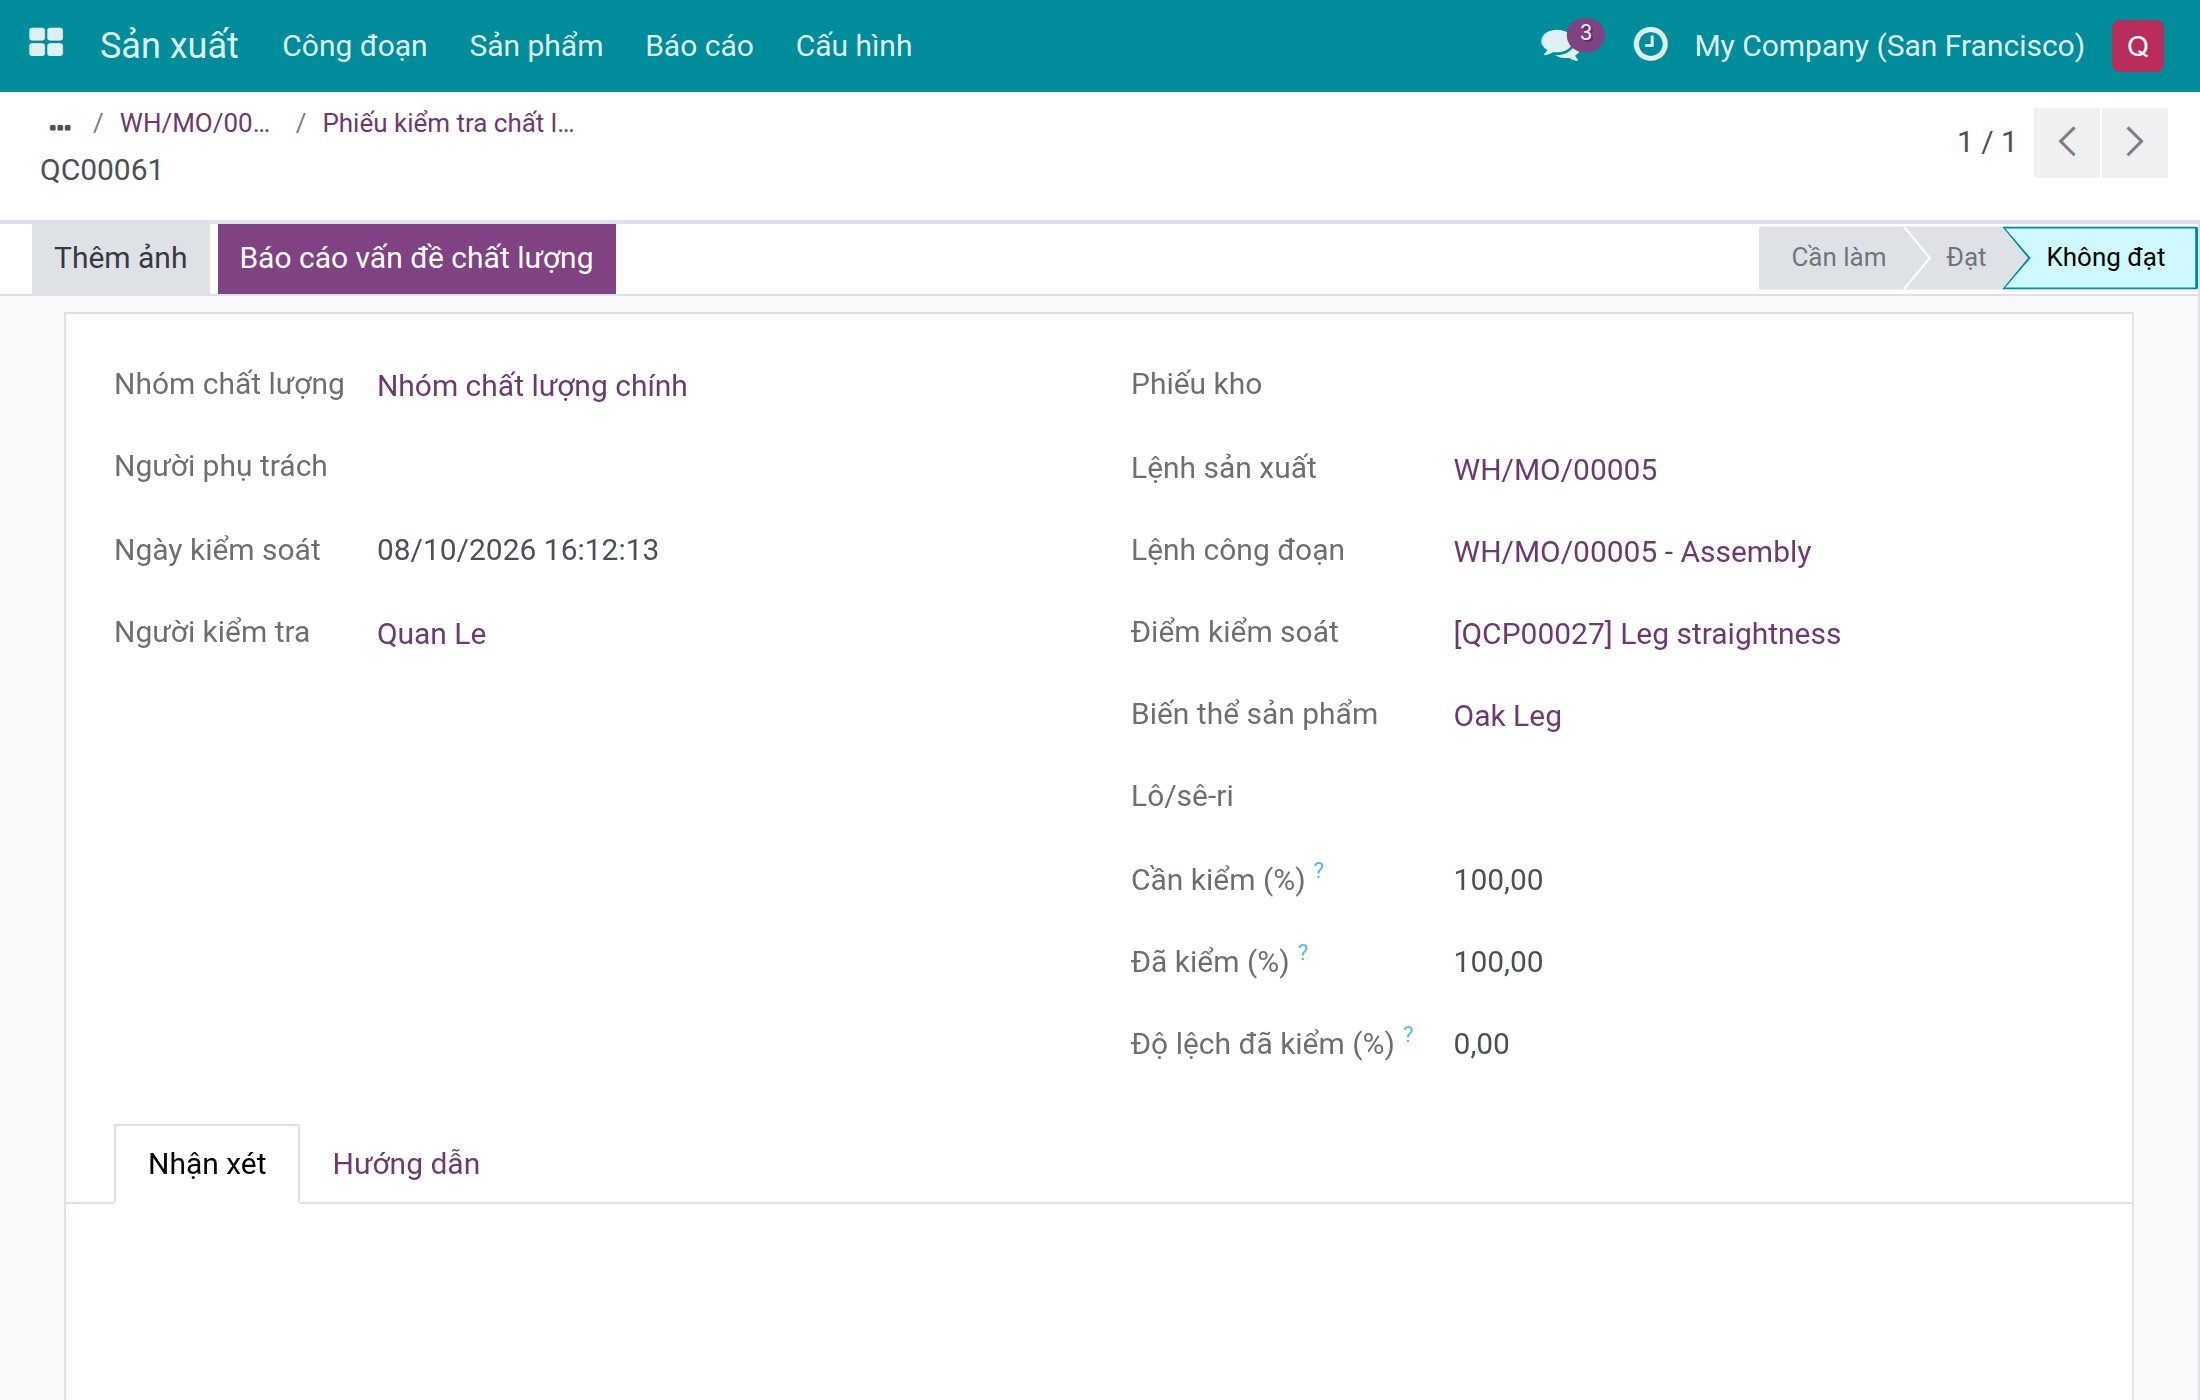The width and height of the screenshot is (2200, 1400).
Task: Click Độ lệch đã kiểm value 0,00
Action: coord(1481,1044)
